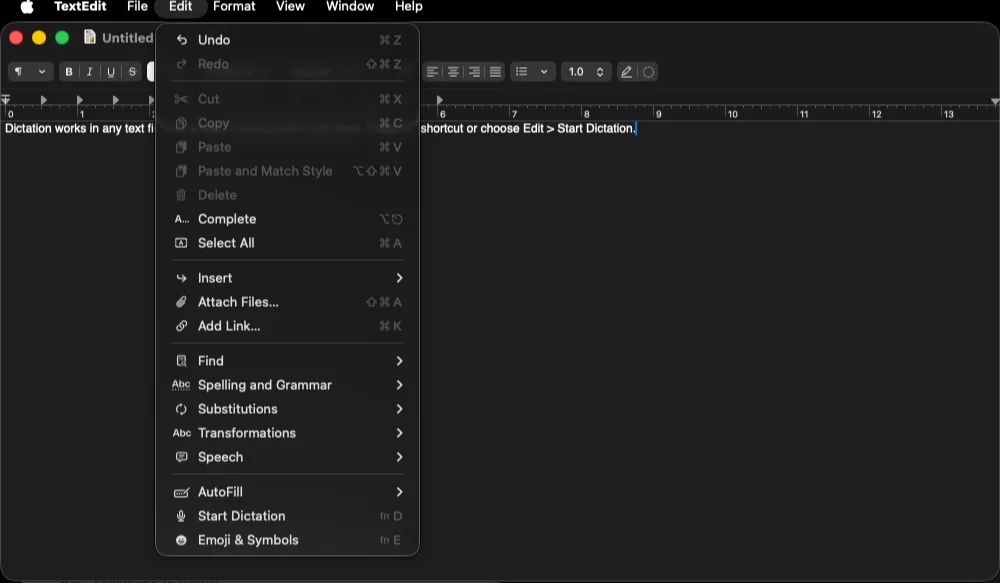Click the Undo arrow icon

pyautogui.click(x=181, y=40)
